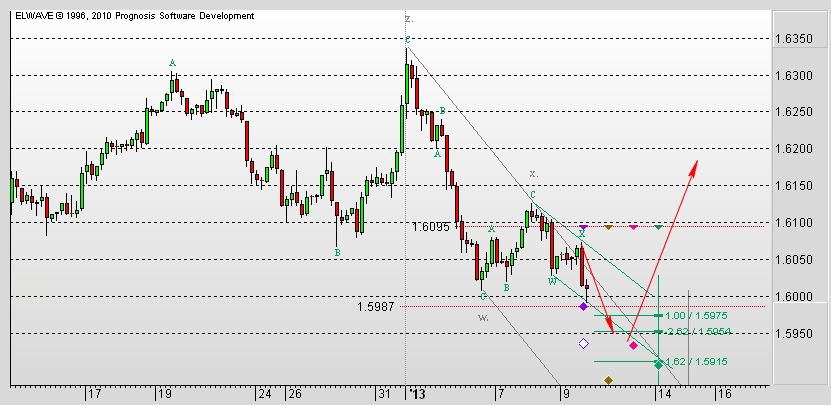Click the 1.6350 price axis label
Screen dimensions: 831x405
[797, 39]
